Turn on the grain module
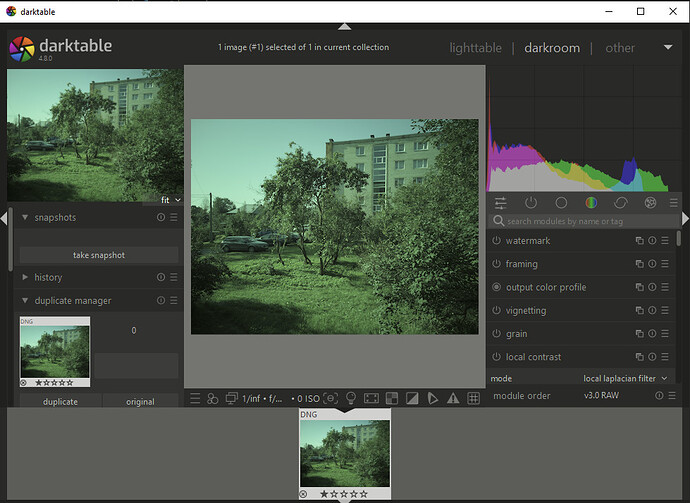The image size is (690, 503). click(497, 334)
